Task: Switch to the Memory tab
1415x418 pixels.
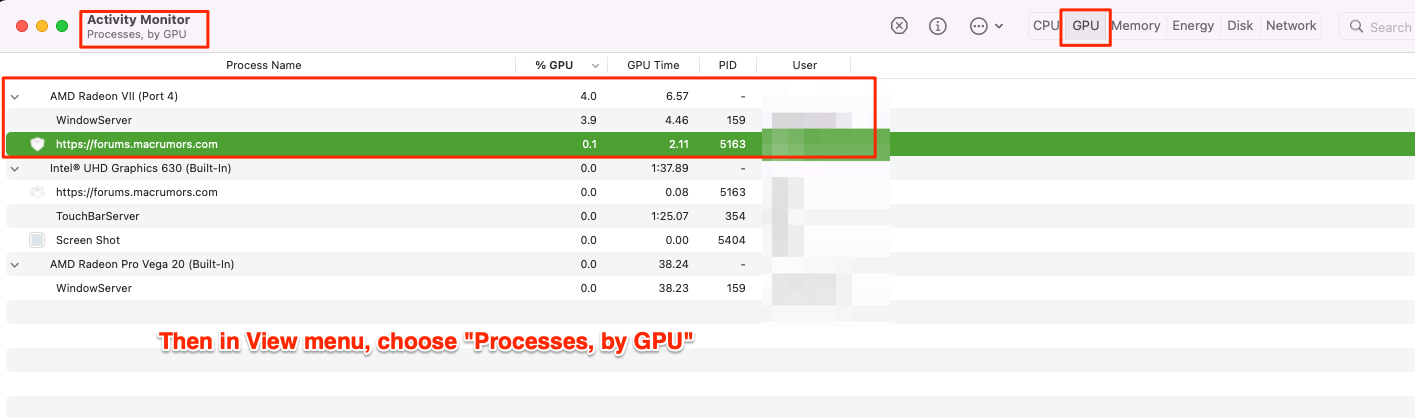Action: (x=1136, y=26)
